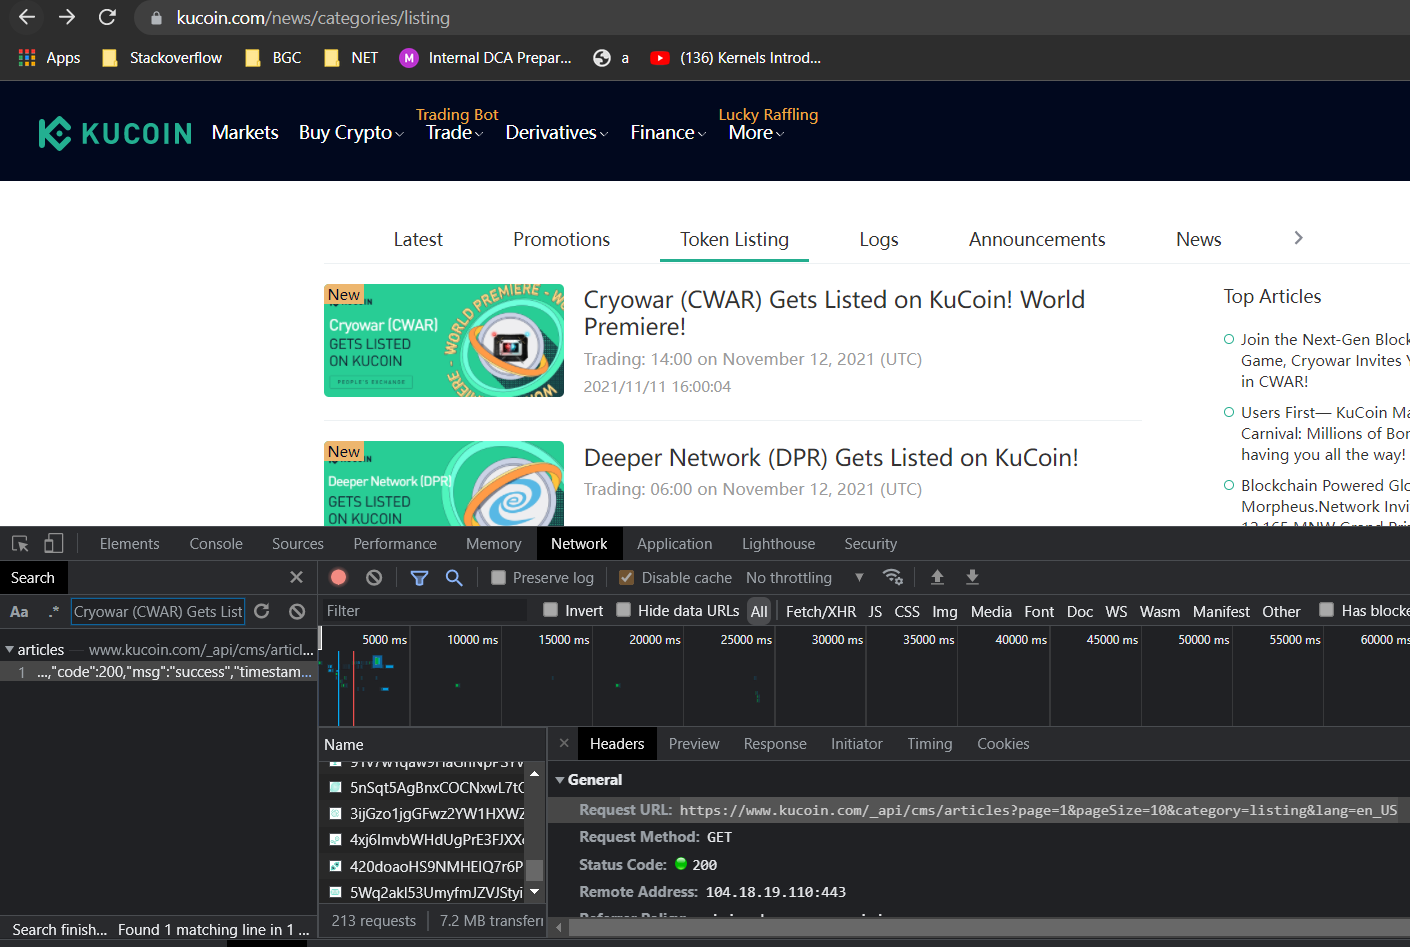Click the refresh search icon
Image resolution: width=1410 pixels, height=947 pixels.
coord(262,611)
